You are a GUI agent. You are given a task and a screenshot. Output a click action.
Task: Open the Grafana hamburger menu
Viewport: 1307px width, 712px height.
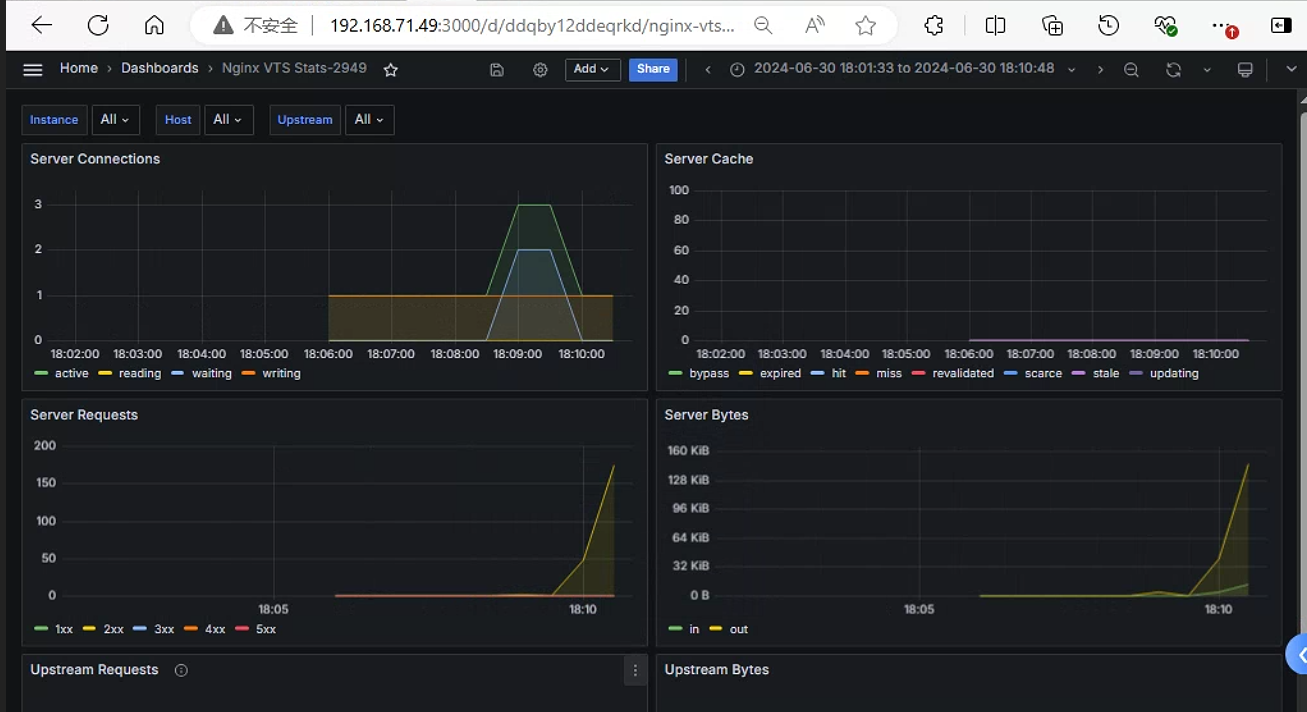(33, 69)
